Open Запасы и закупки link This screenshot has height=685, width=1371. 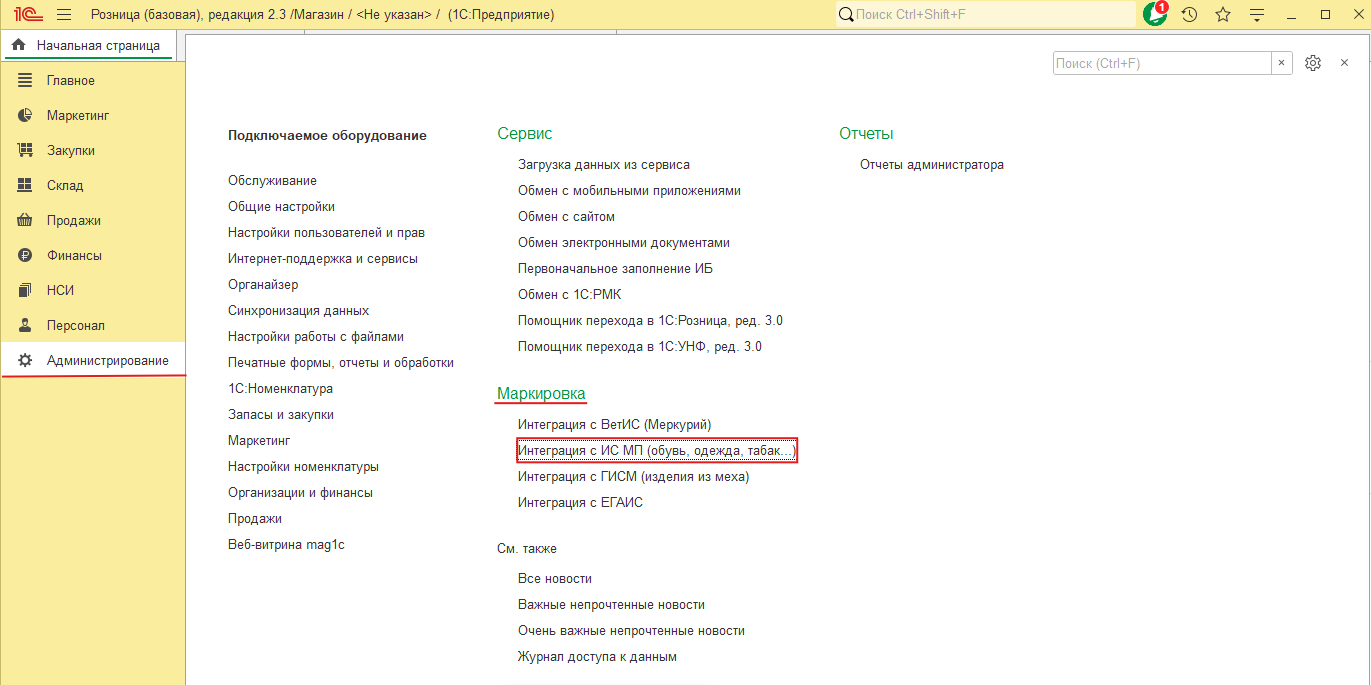(281, 415)
